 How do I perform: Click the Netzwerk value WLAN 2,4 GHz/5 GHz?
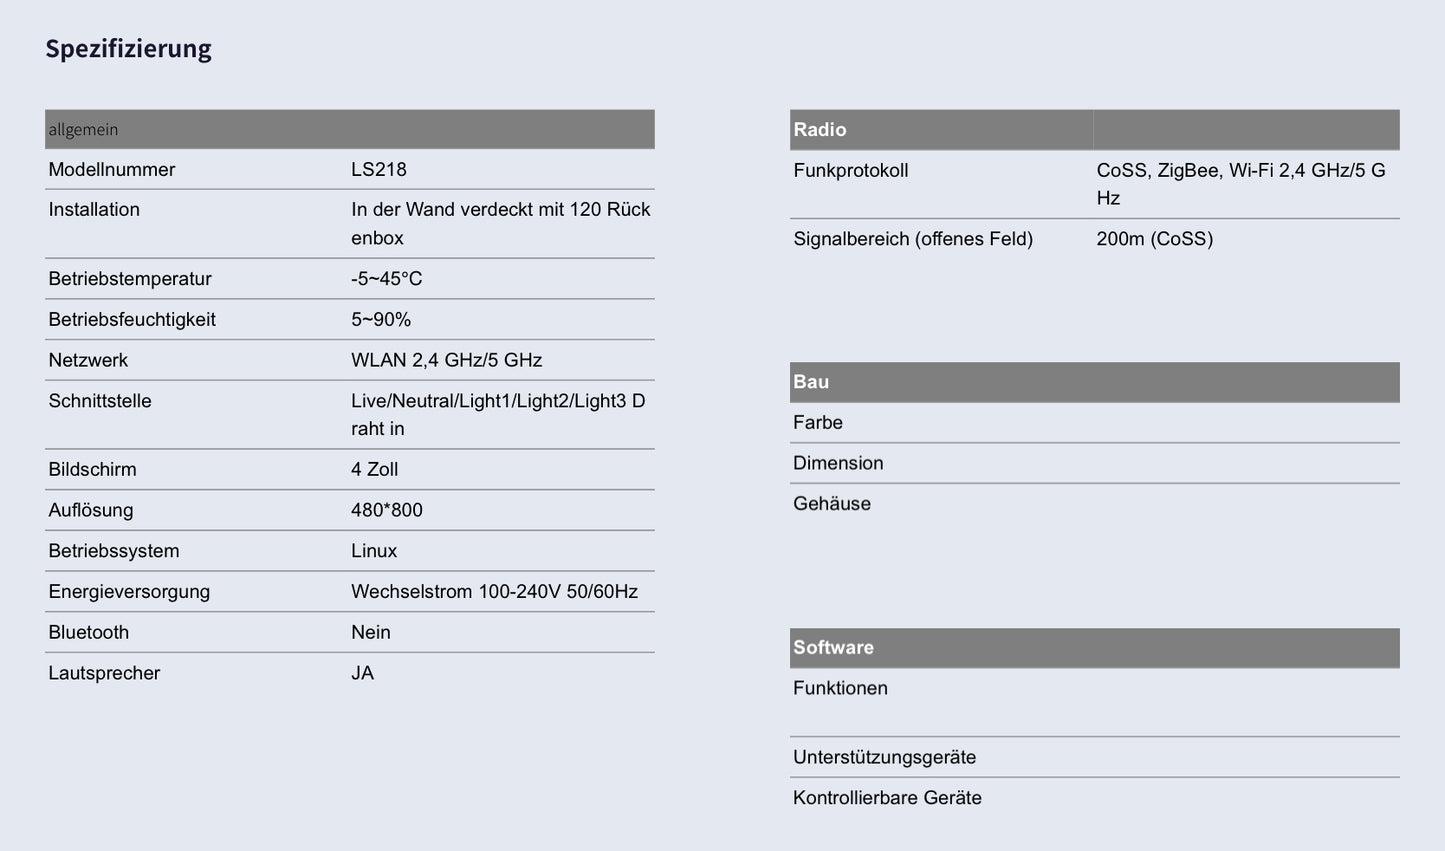pos(446,360)
